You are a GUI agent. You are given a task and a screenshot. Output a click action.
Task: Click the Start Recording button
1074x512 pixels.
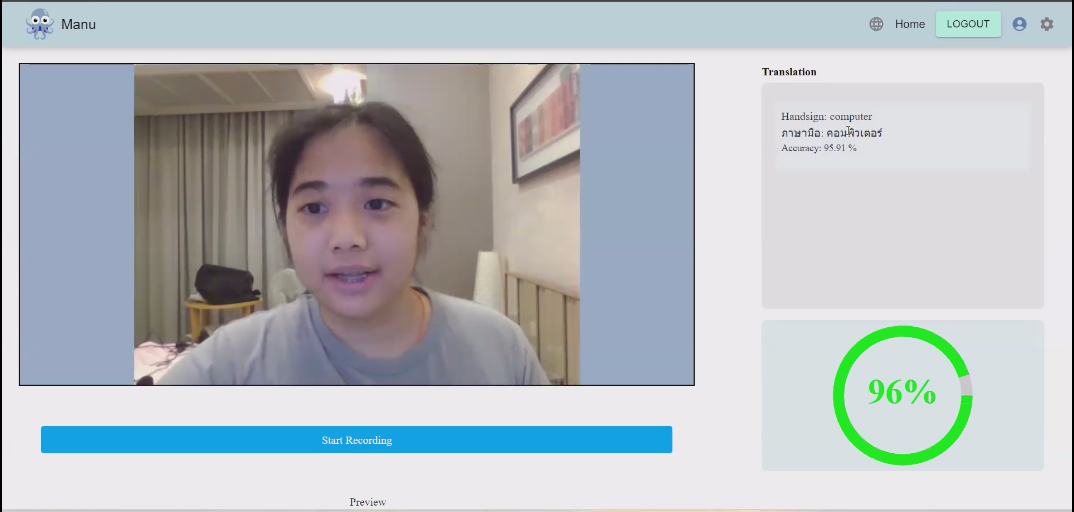tap(356, 440)
